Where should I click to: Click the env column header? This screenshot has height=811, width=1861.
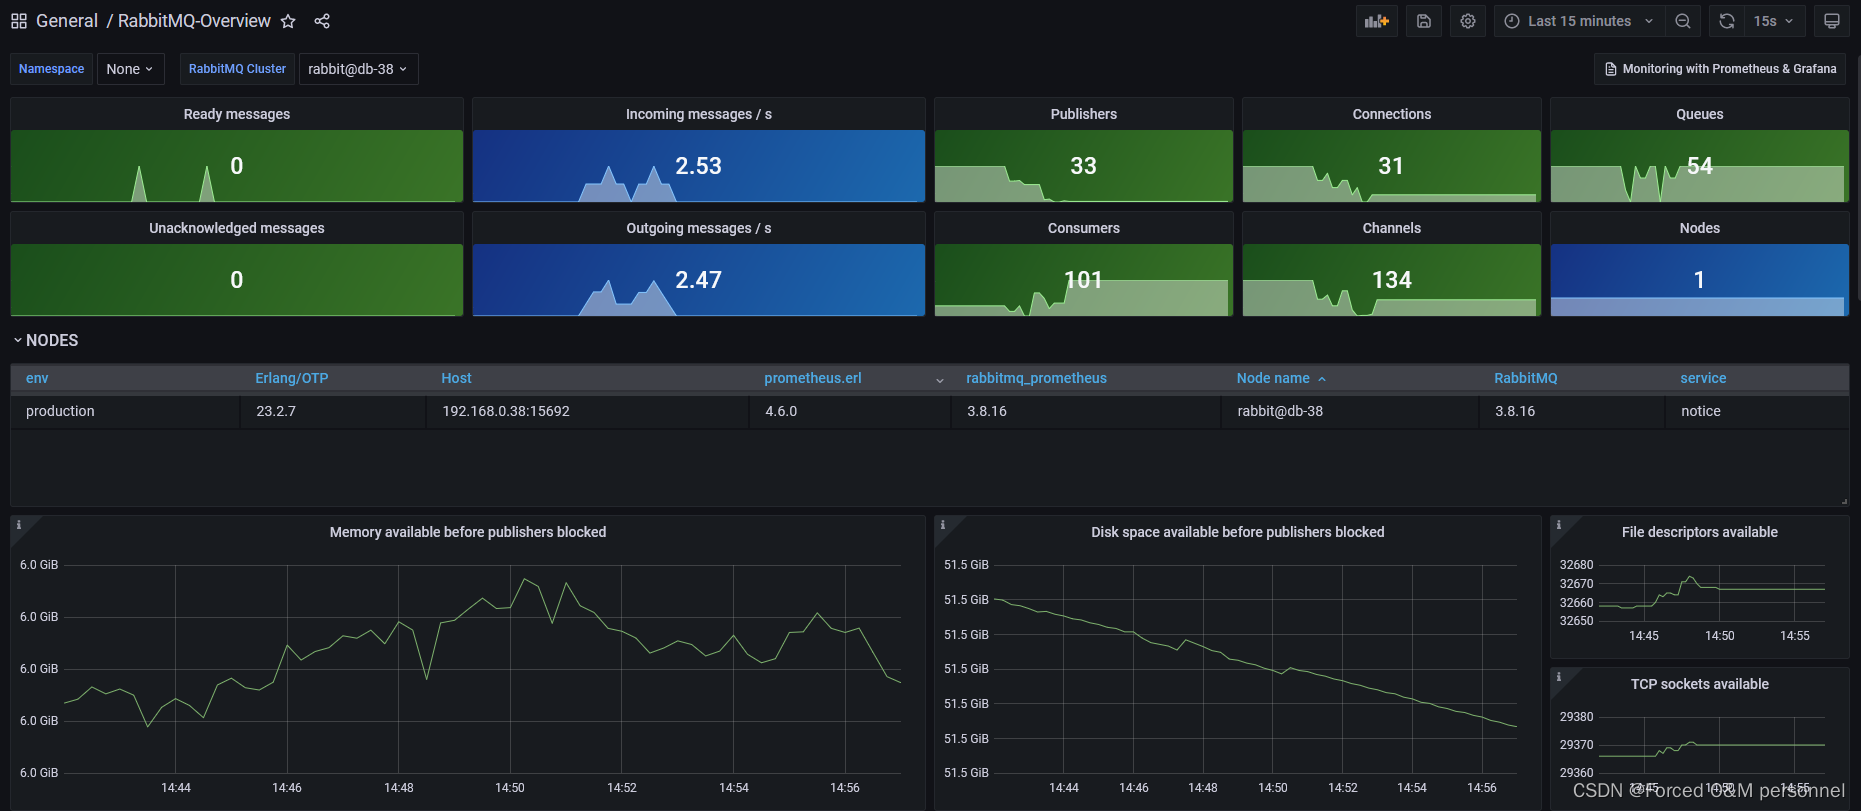pos(37,378)
